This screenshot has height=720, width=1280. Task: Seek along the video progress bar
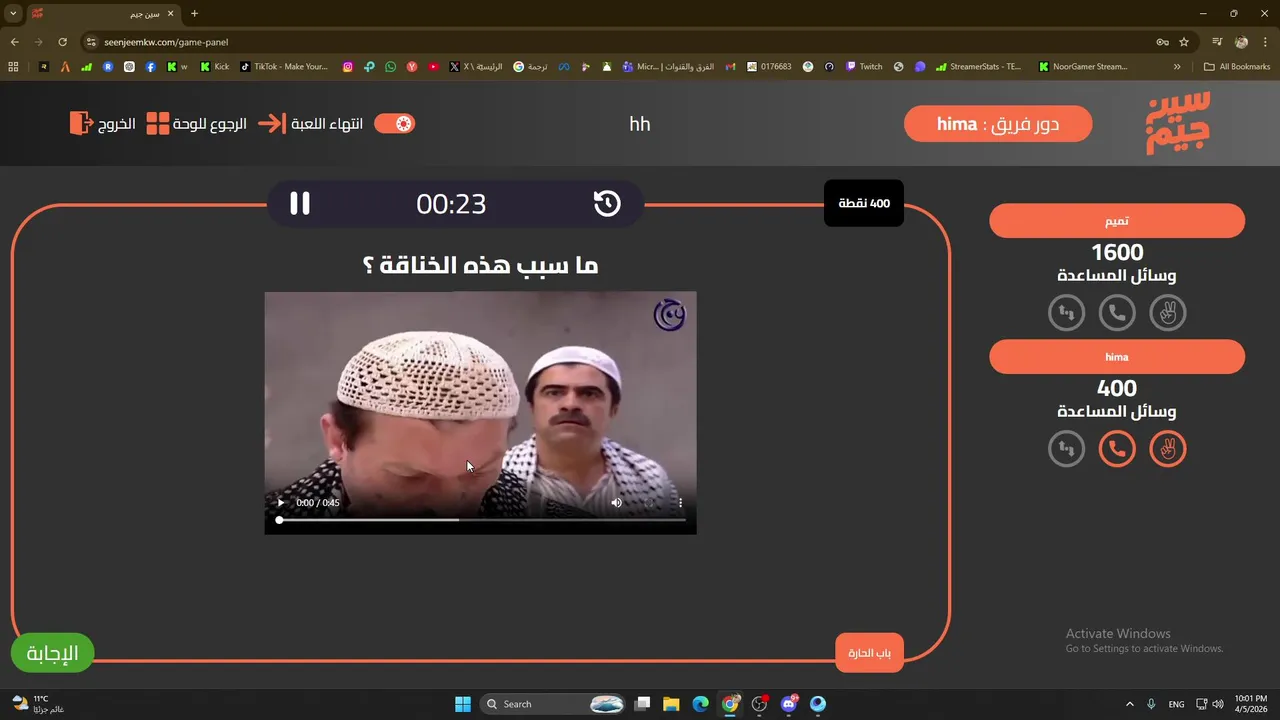click(482, 520)
